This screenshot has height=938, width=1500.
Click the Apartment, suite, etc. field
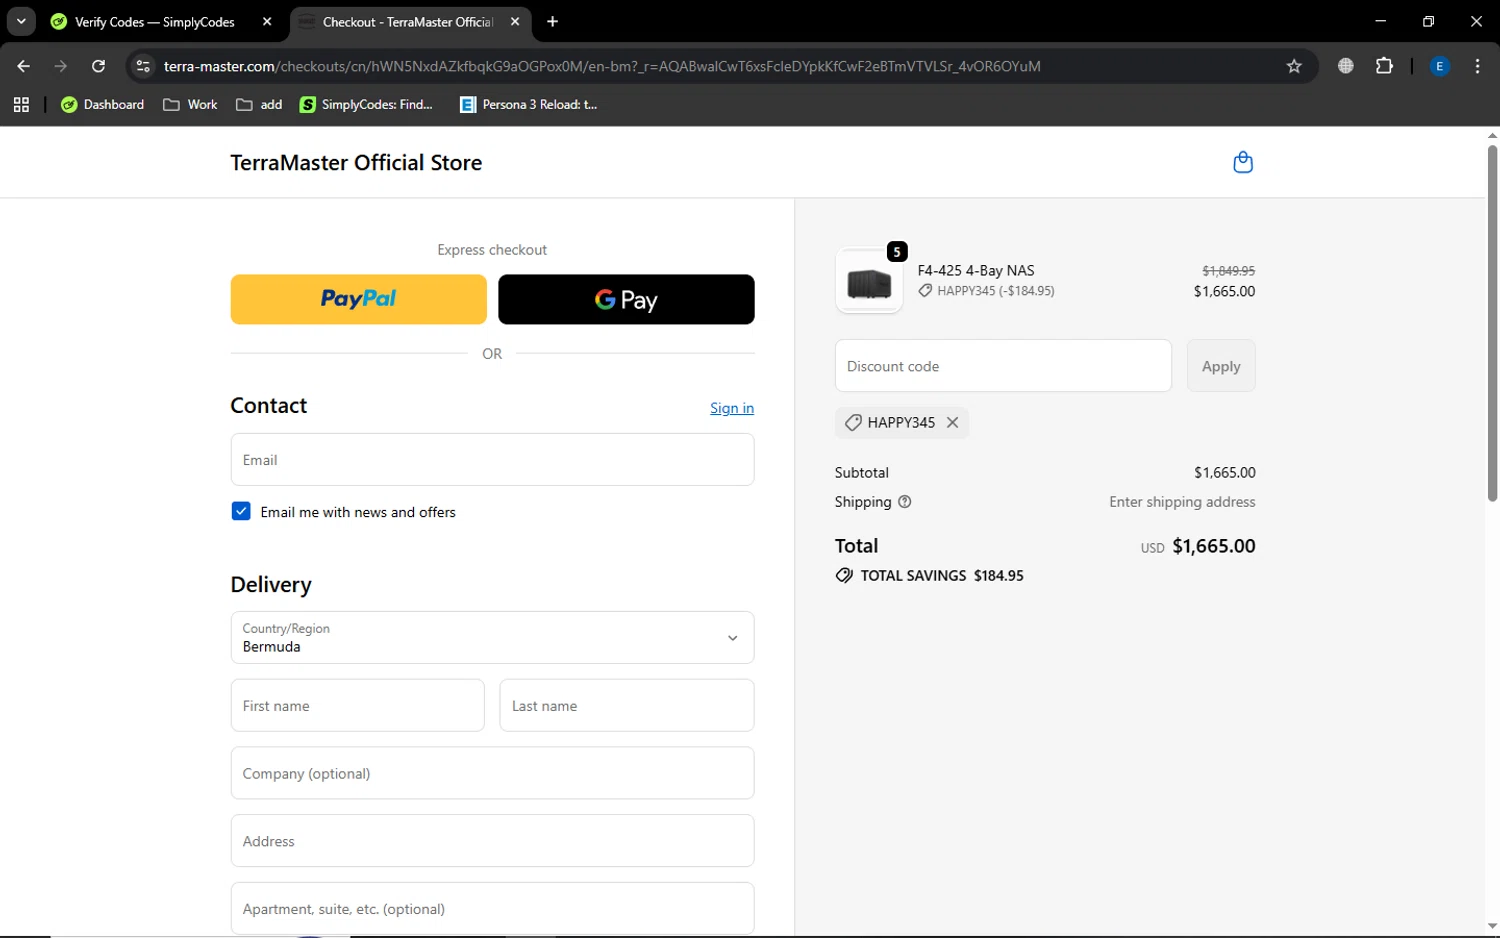[492, 908]
